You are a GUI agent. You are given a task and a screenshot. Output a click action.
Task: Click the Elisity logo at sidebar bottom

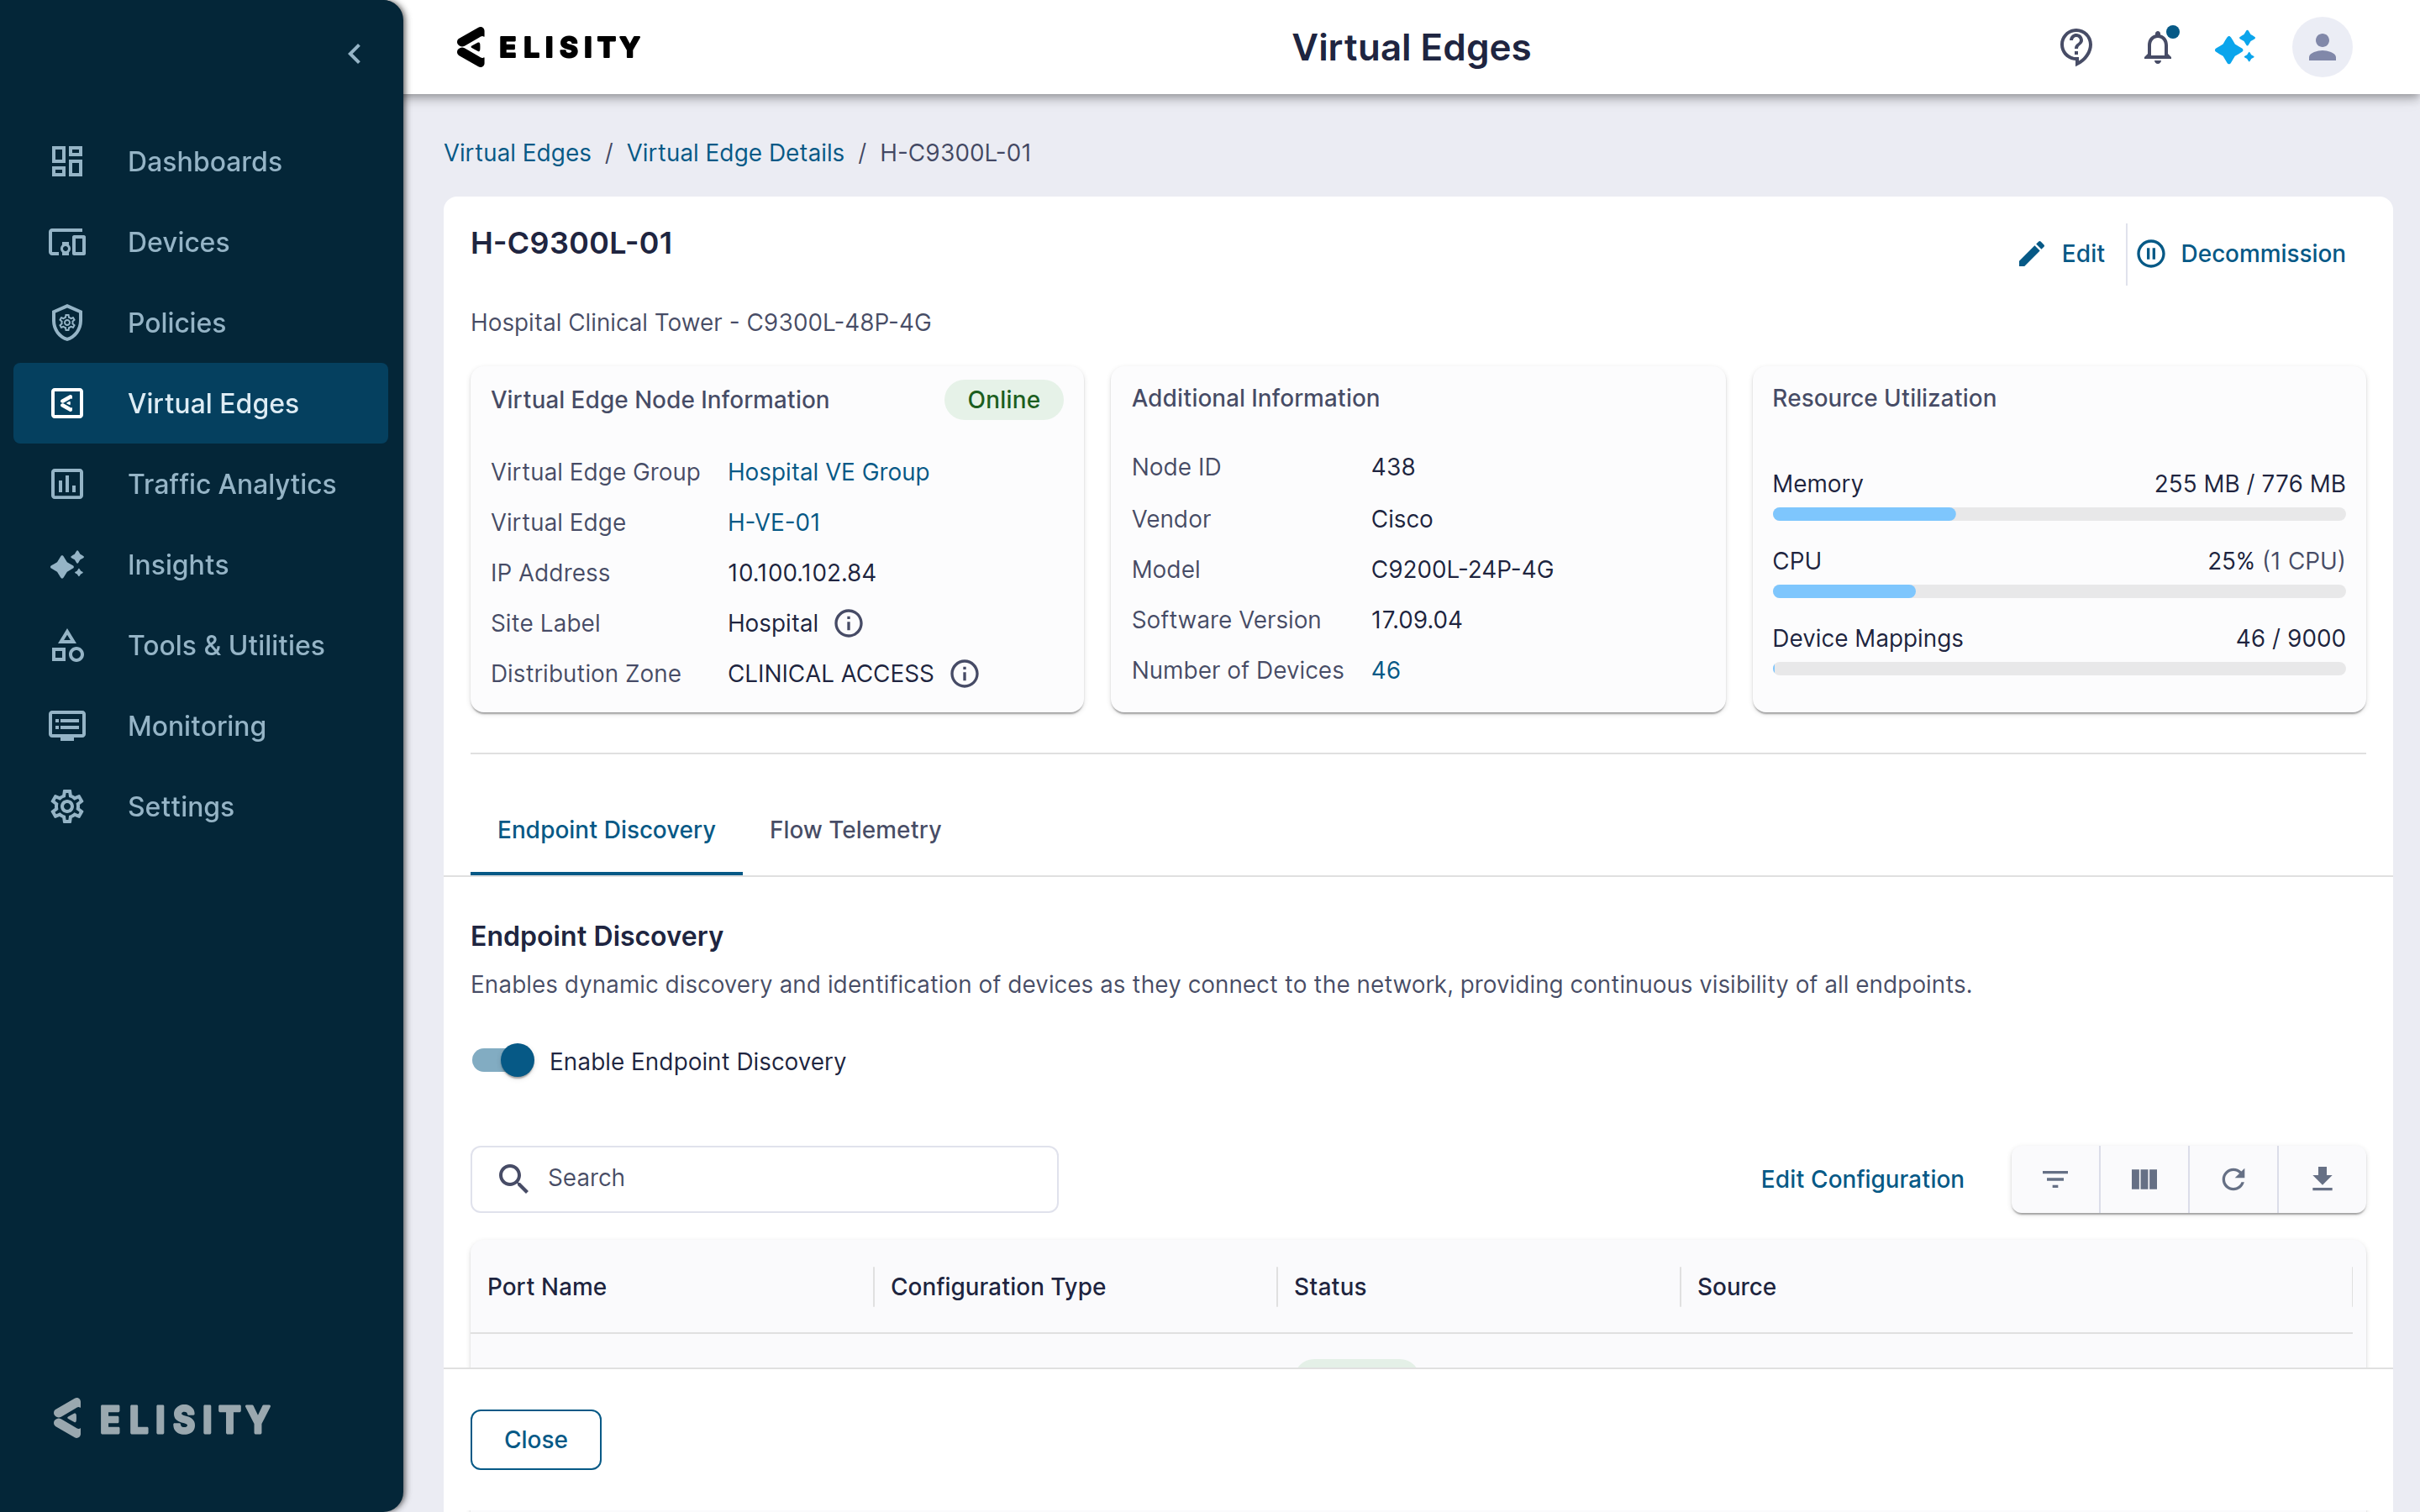(162, 1418)
